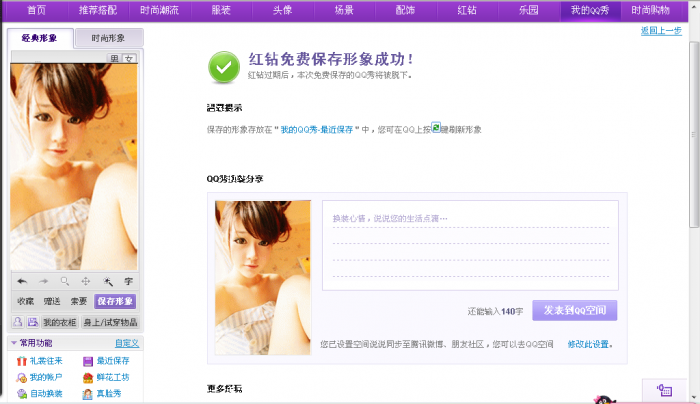This screenshot has width=700, height=404.
Task: Click the 我的帐户 account icon
Action: [21, 378]
